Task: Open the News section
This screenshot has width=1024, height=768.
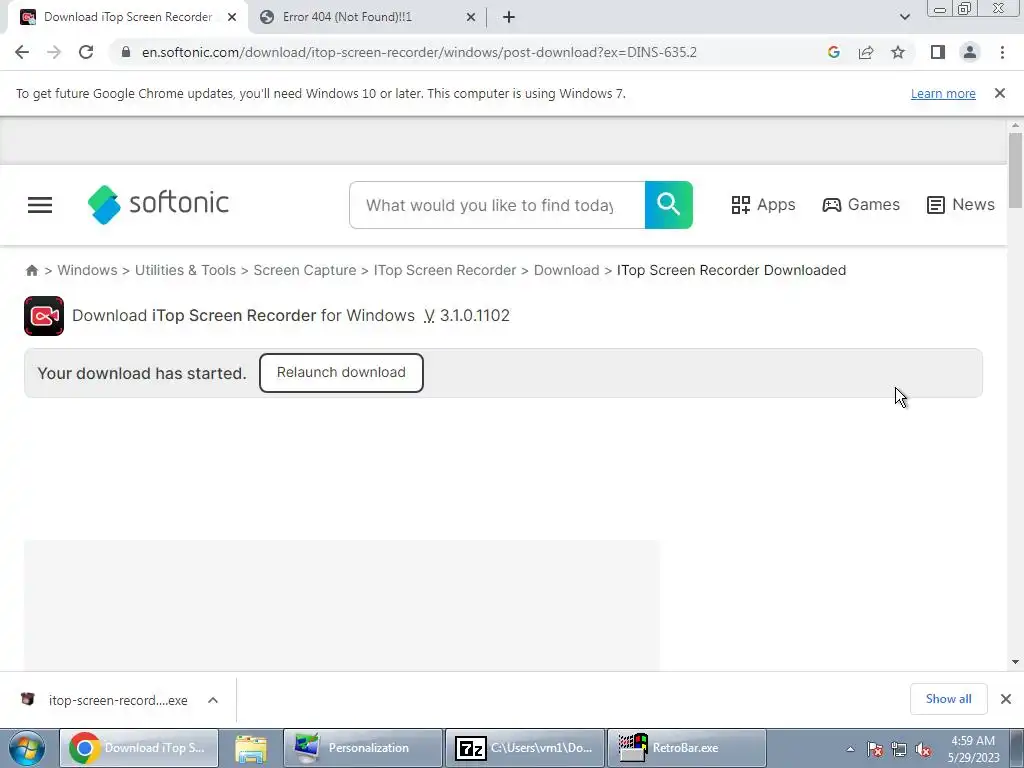Action: [x=961, y=204]
